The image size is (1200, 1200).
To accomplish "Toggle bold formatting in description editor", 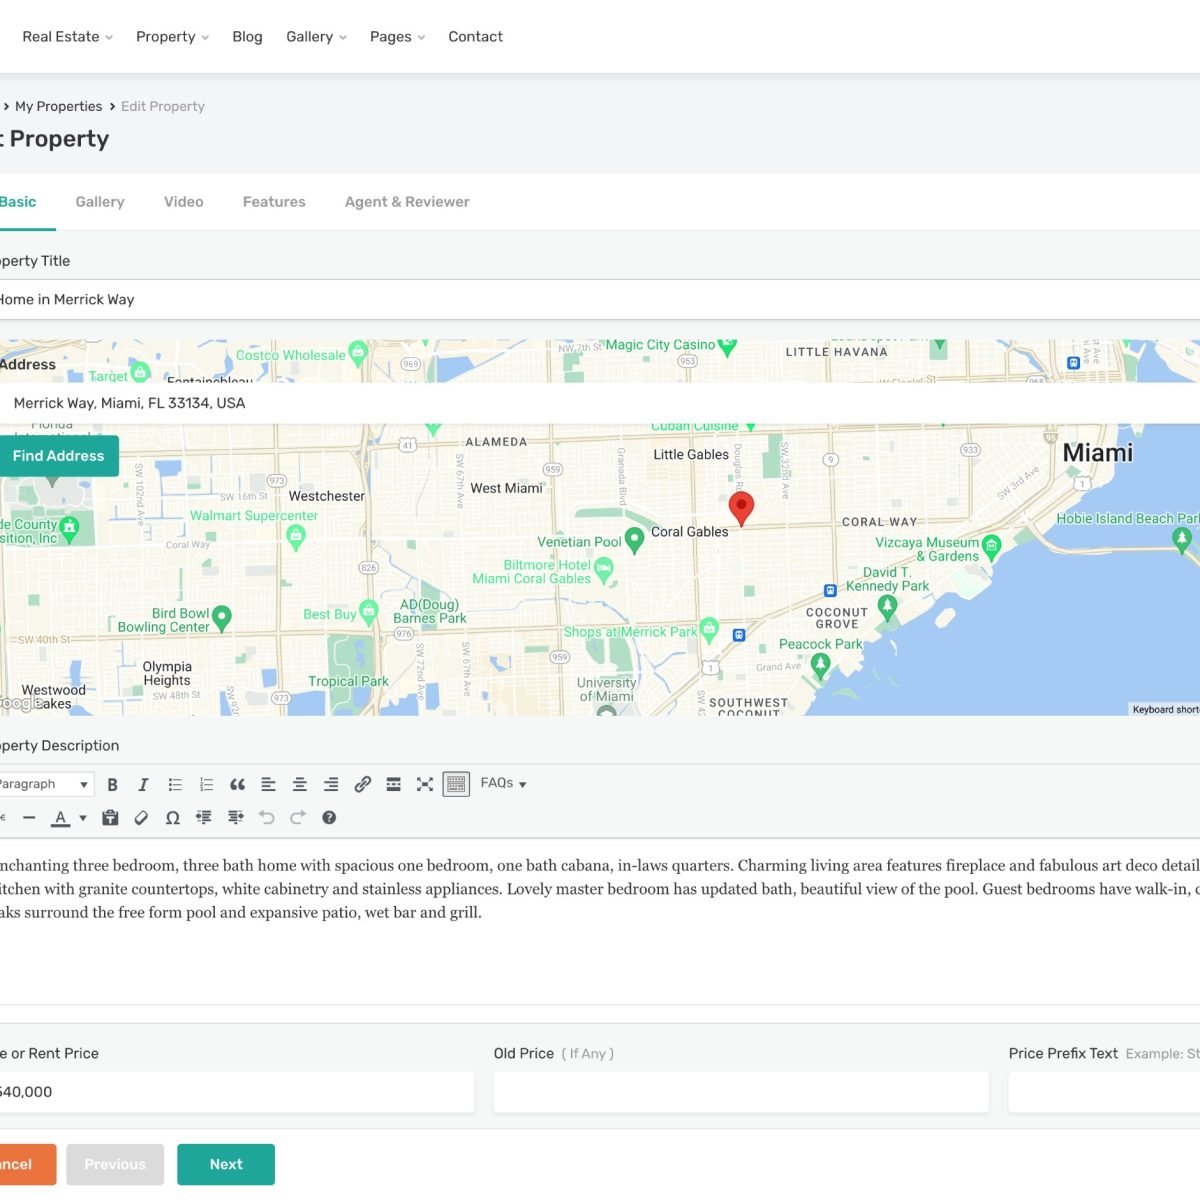I will pyautogui.click(x=112, y=785).
